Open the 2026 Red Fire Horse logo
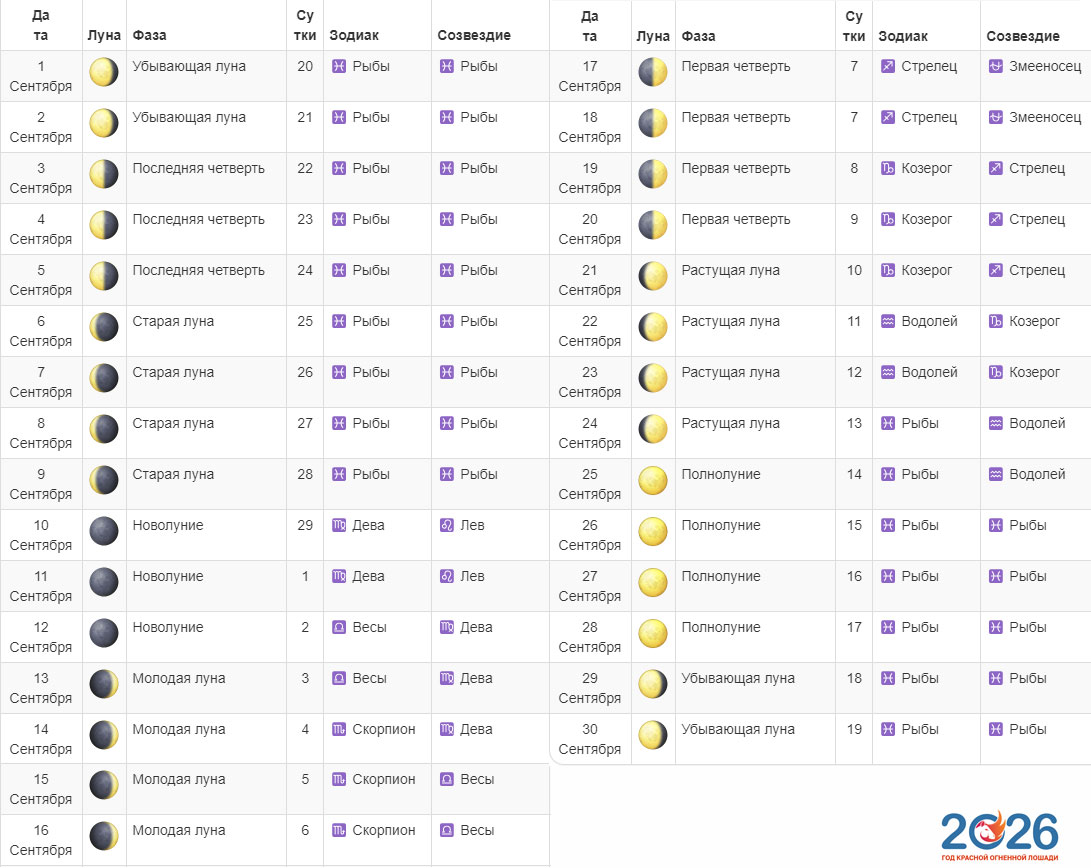The width and height of the screenshot is (1091, 868). click(999, 836)
